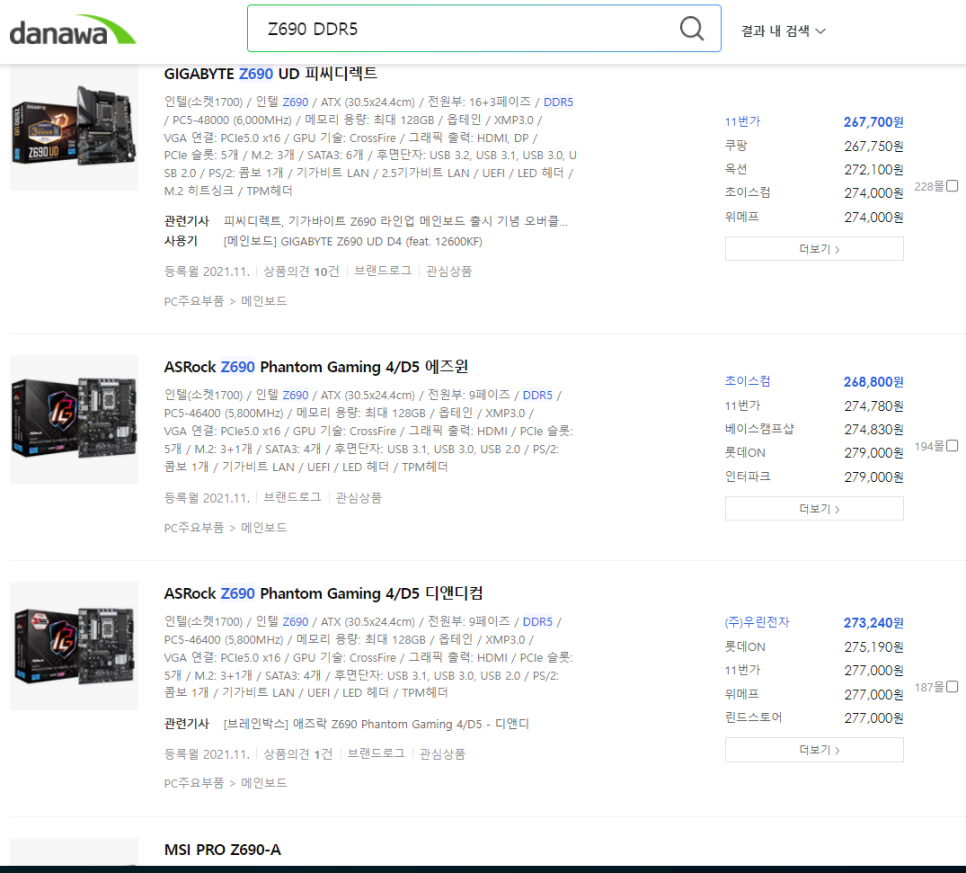The width and height of the screenshot is (966, 873).
Task: Open the GIGABYTE Z690 UD product thumbnail
Action: [74, 127]
